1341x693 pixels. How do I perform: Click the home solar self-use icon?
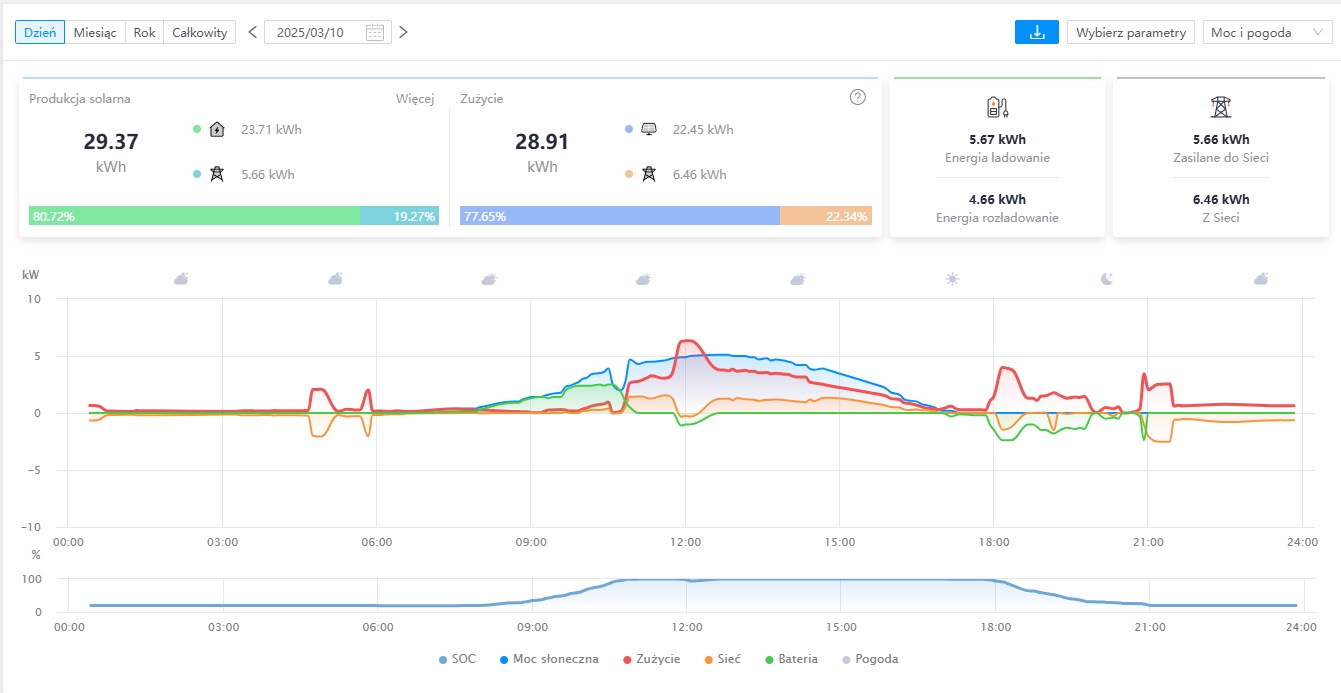pos(217,129)
